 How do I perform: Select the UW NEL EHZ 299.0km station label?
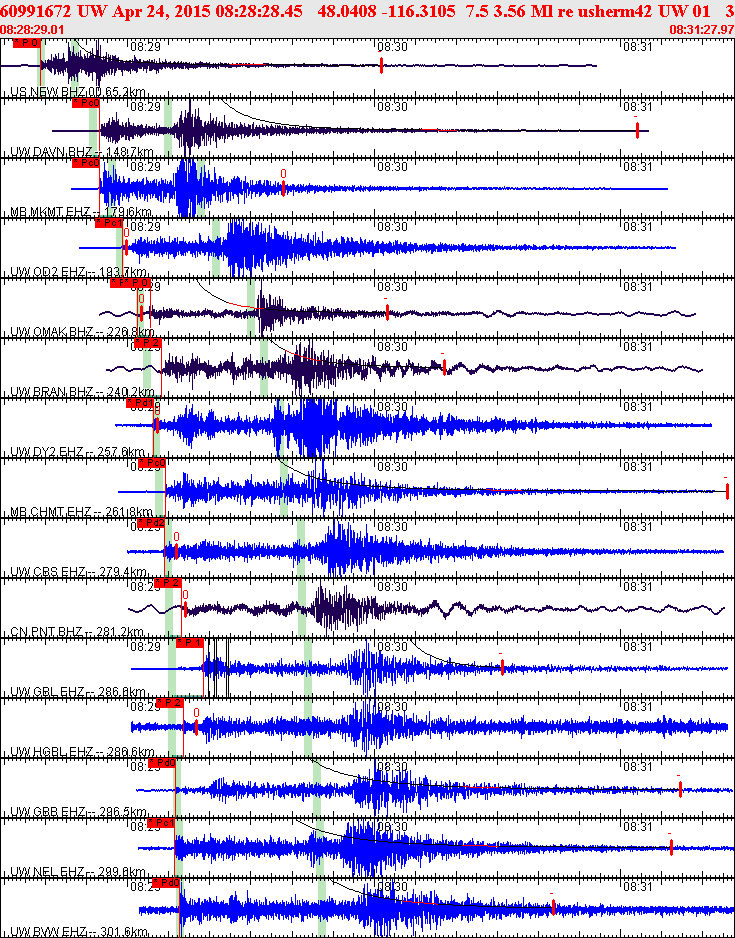(78, 871)
